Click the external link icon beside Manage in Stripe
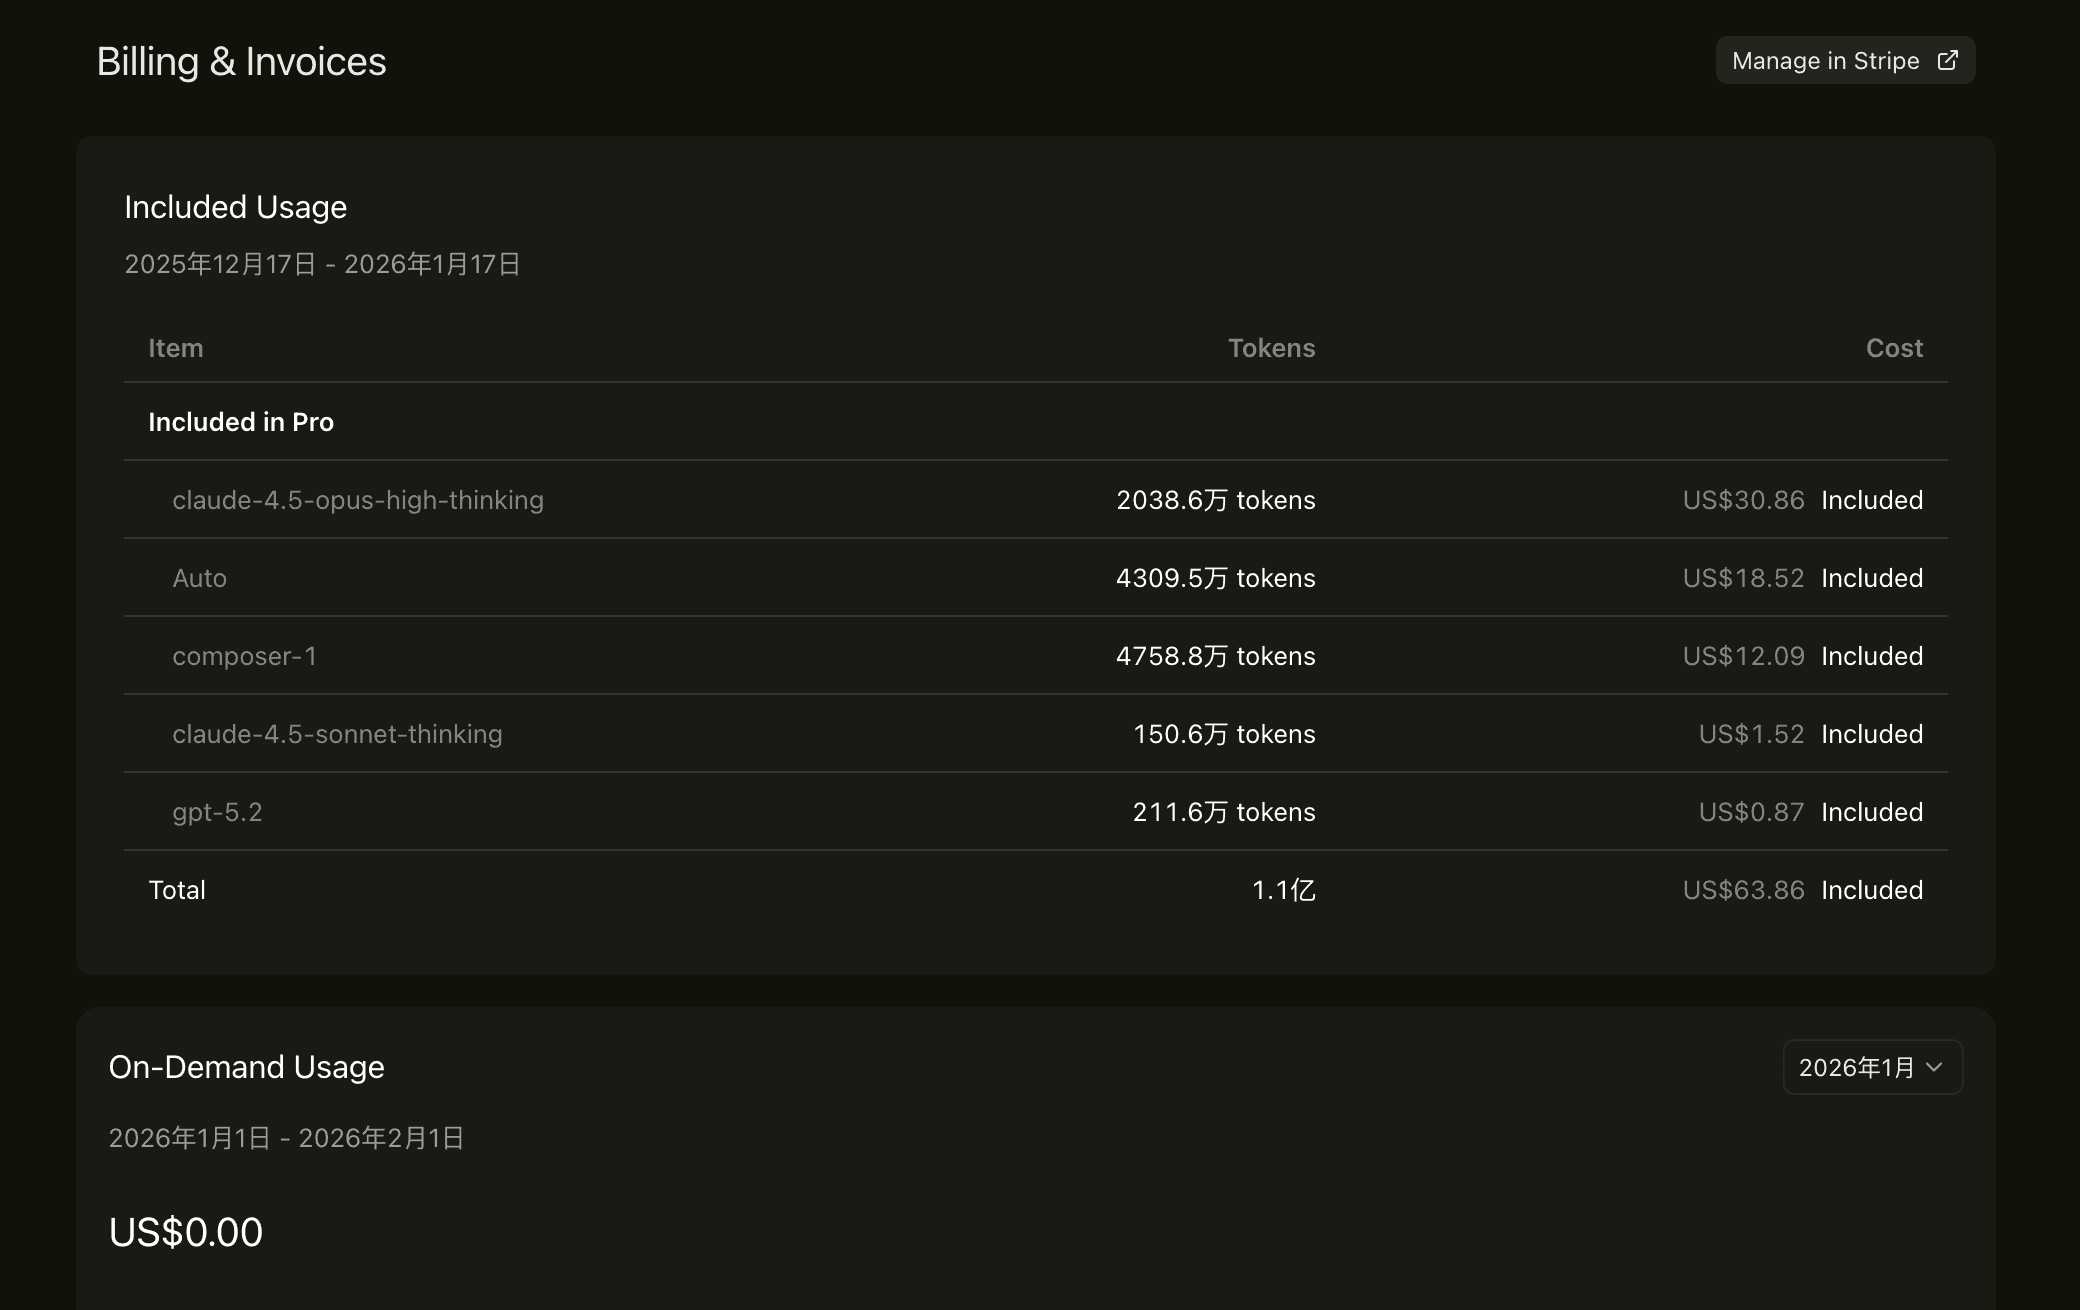The image size is (2080, 1310). pyautogui.click(x=1947, y=61)
